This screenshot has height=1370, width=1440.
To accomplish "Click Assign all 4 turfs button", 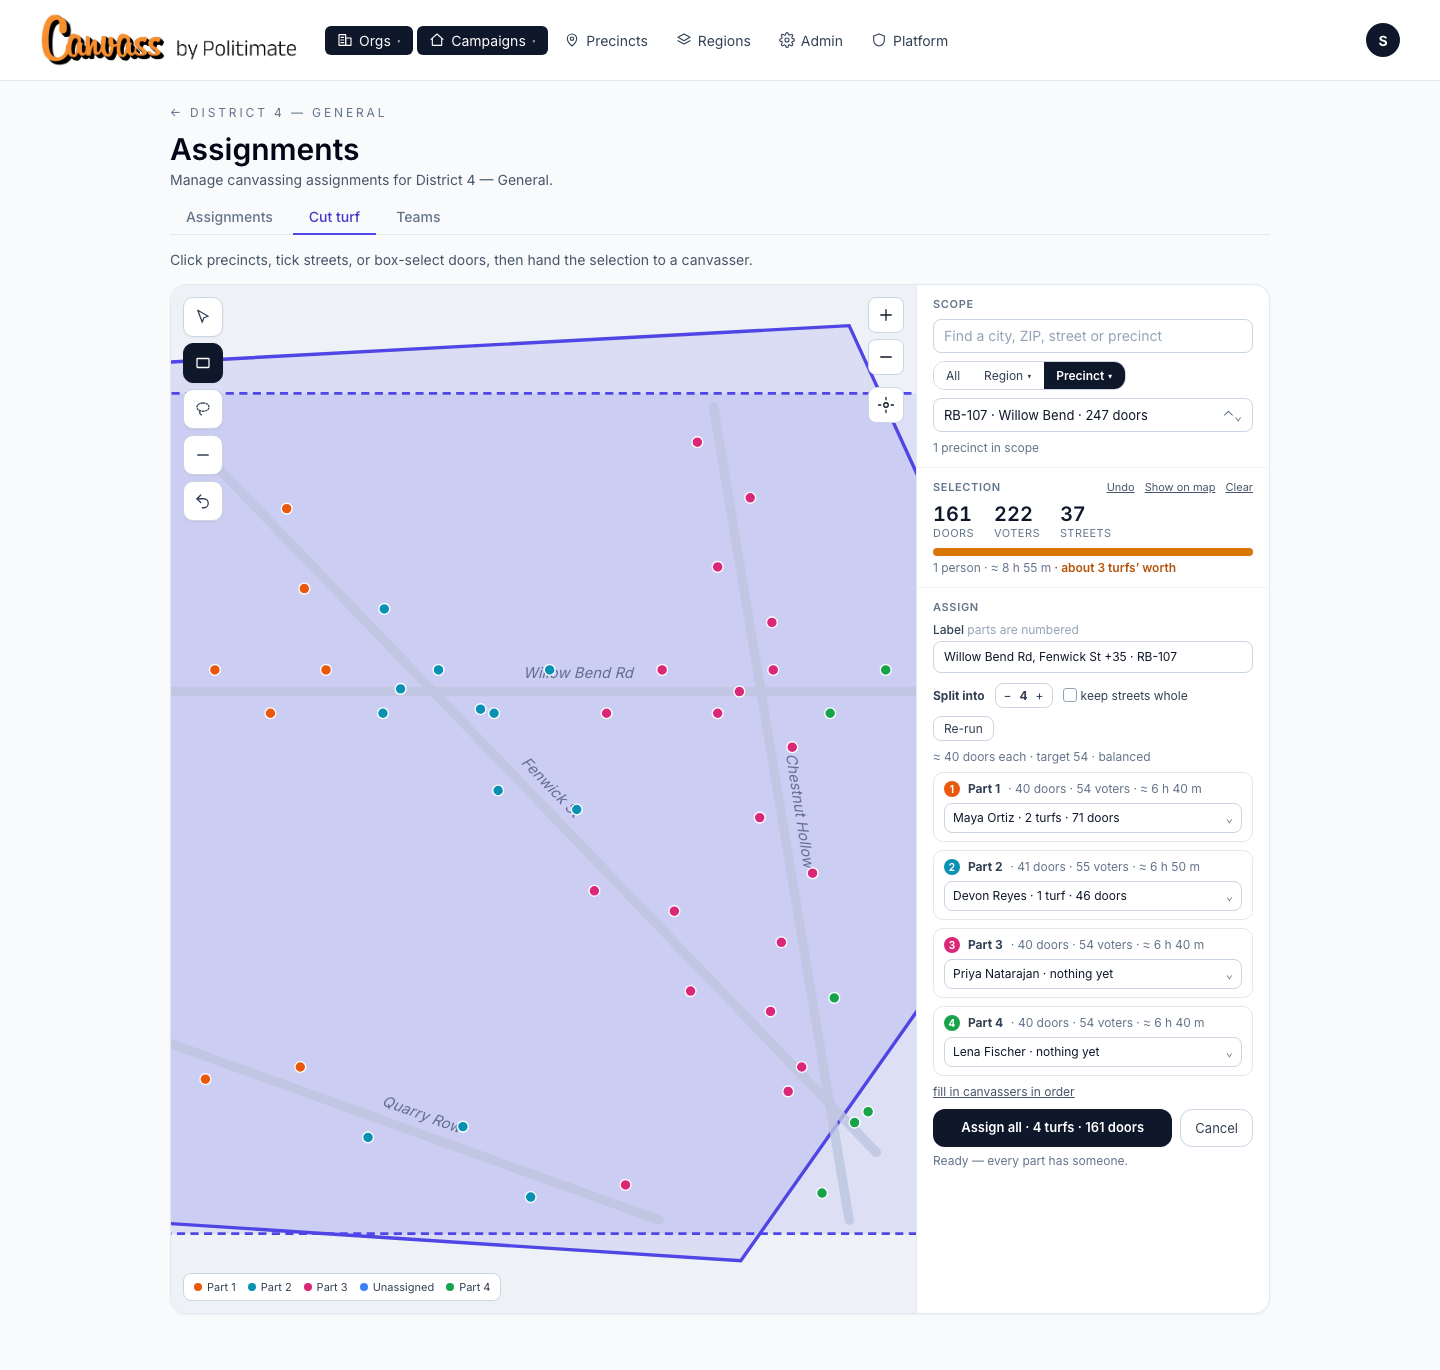I will [1052, 1128].
